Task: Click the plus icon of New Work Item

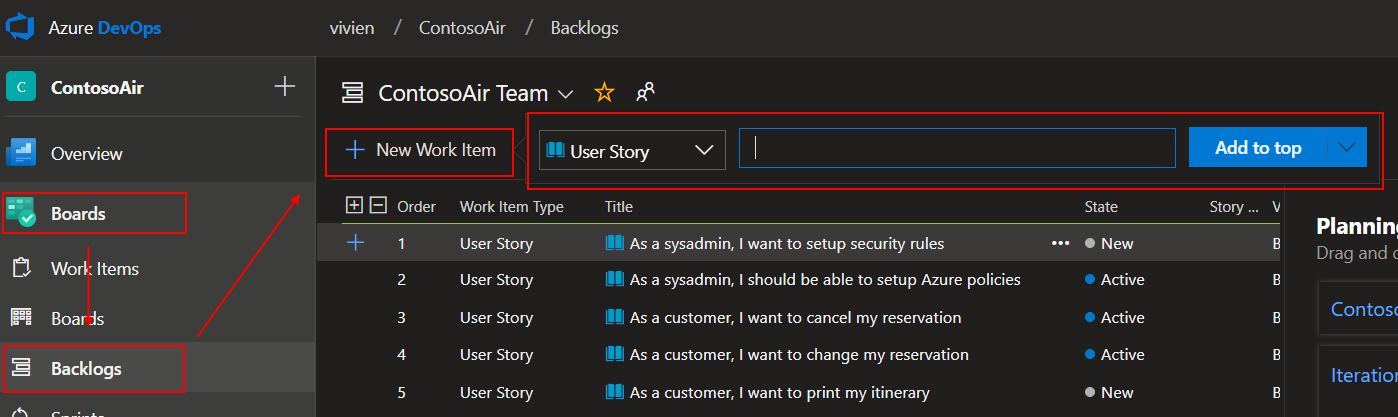Action: coord(354,150)
